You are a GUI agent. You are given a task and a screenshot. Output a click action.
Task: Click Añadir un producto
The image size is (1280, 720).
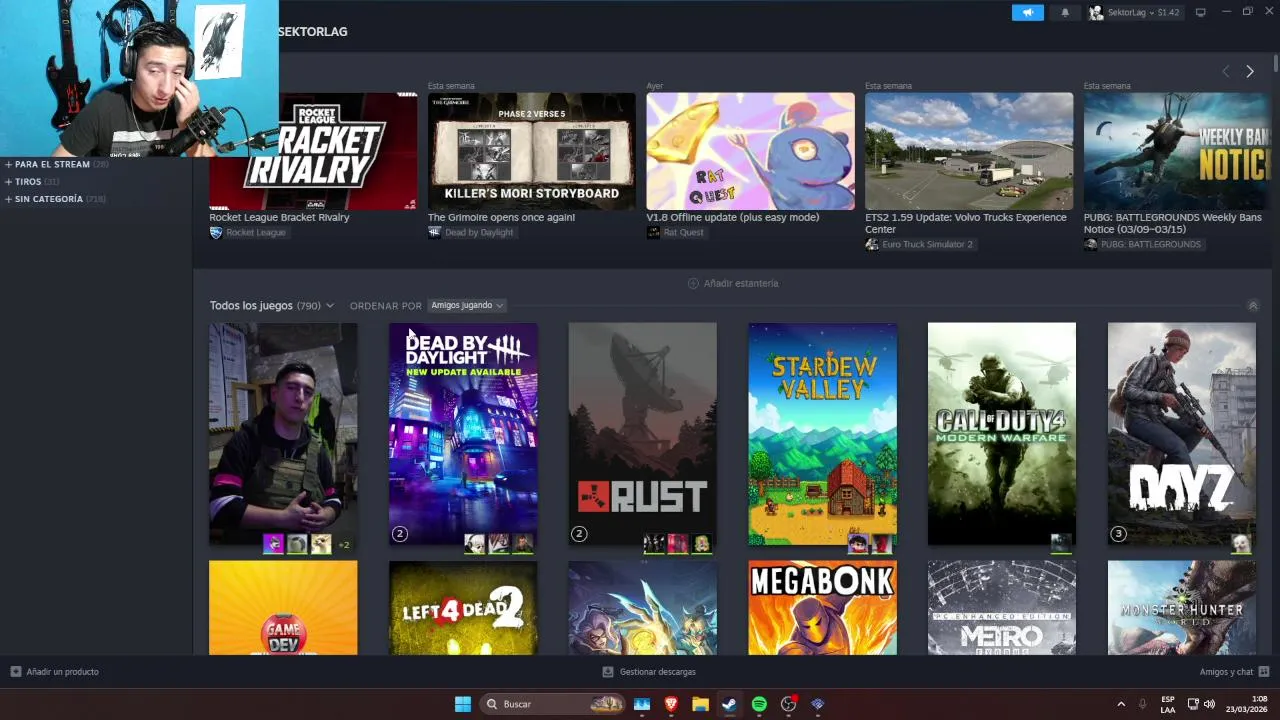click(55, 672)
